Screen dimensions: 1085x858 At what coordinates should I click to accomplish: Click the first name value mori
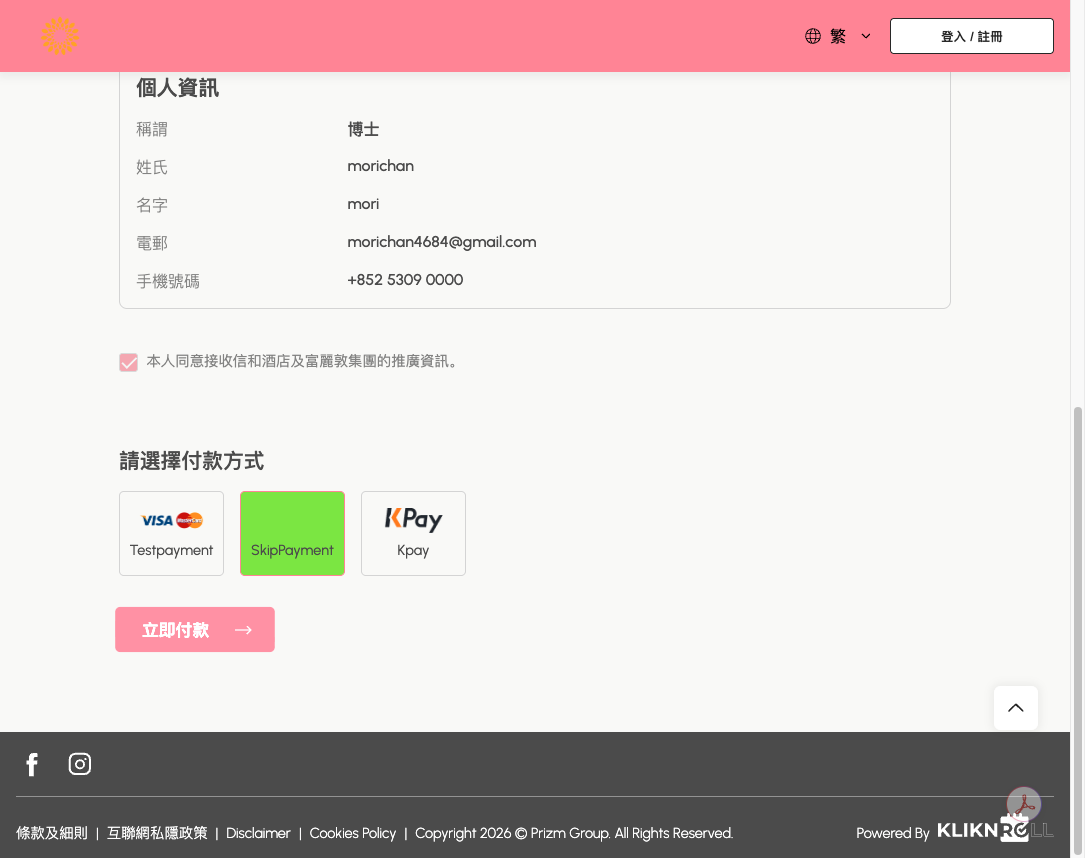[363, 204]
